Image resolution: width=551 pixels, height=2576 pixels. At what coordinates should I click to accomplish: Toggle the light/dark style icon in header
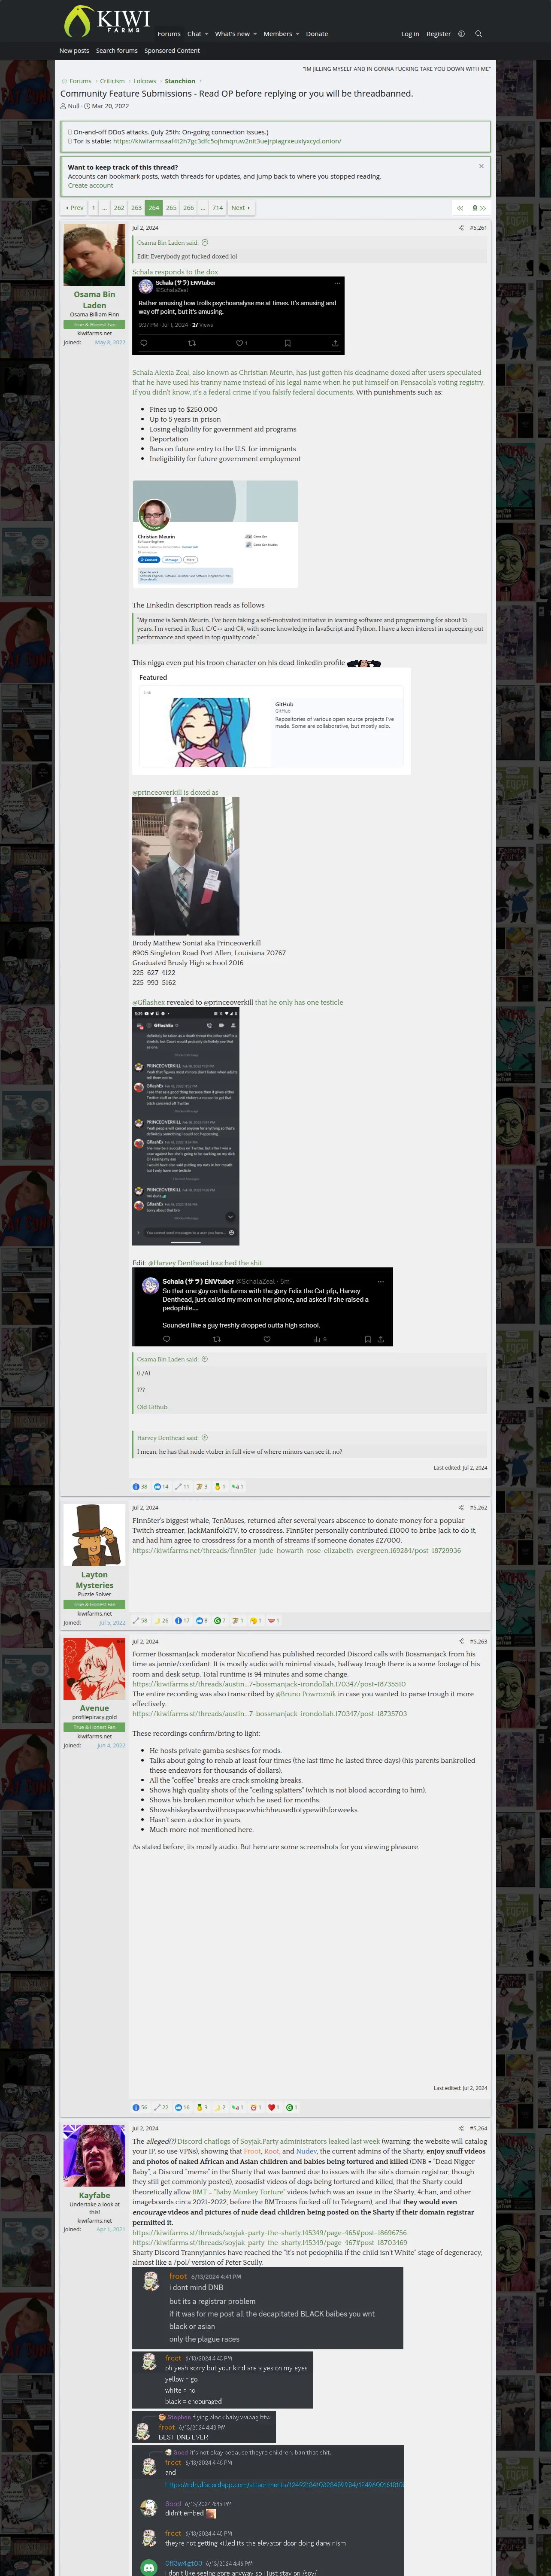click(x=461, y=34)
